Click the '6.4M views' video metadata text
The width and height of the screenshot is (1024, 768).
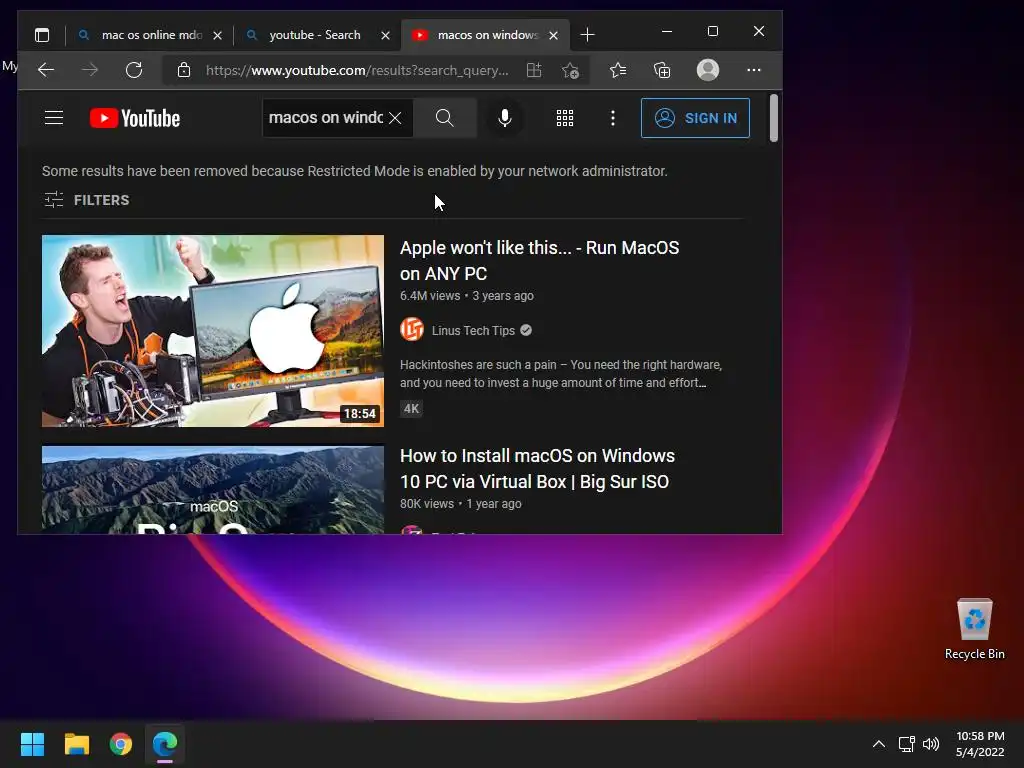click(430, 296)
